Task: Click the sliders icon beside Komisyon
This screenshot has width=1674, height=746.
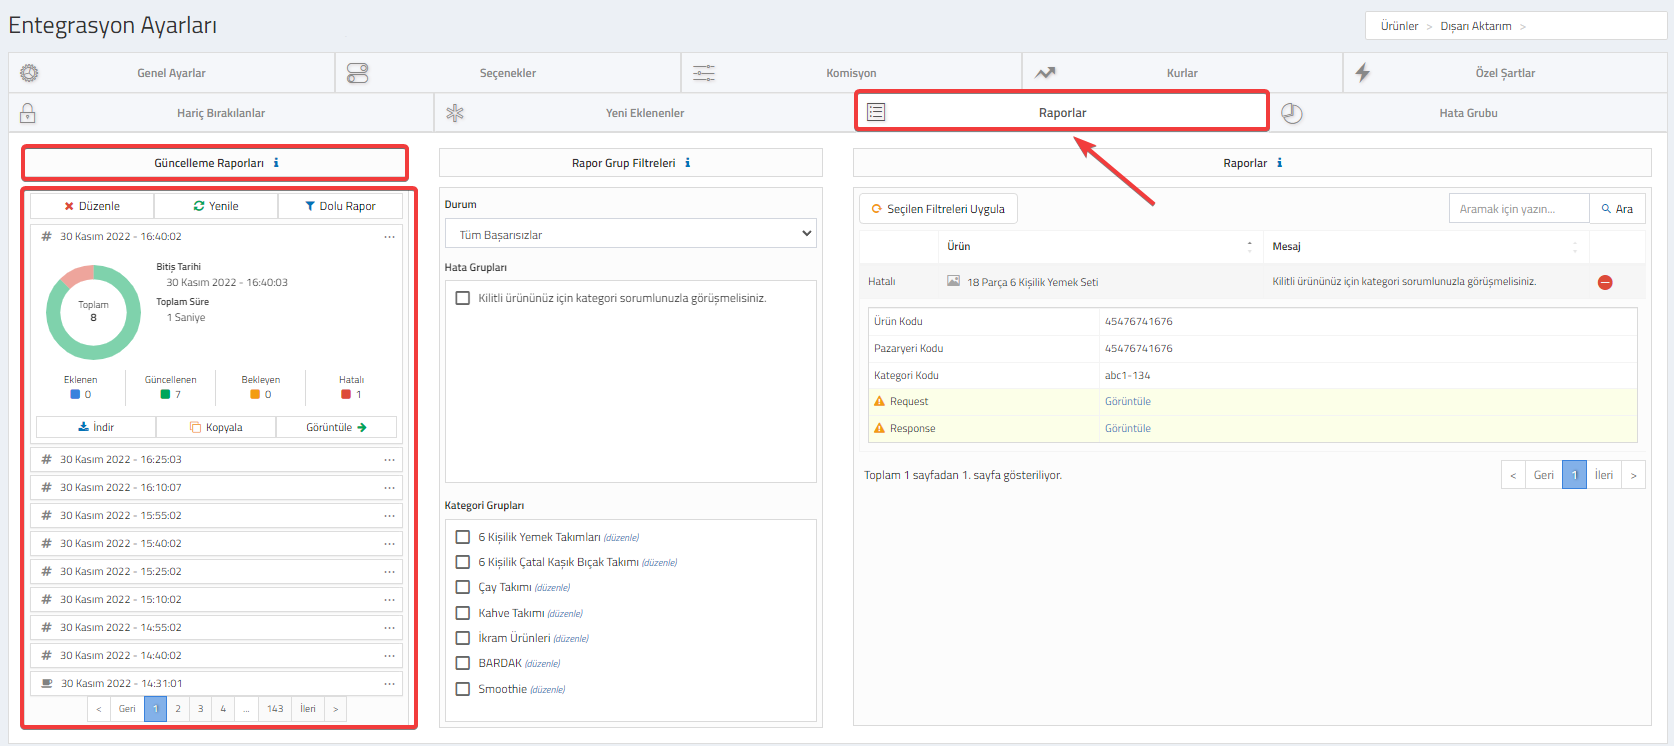Action: click(704, 73)
